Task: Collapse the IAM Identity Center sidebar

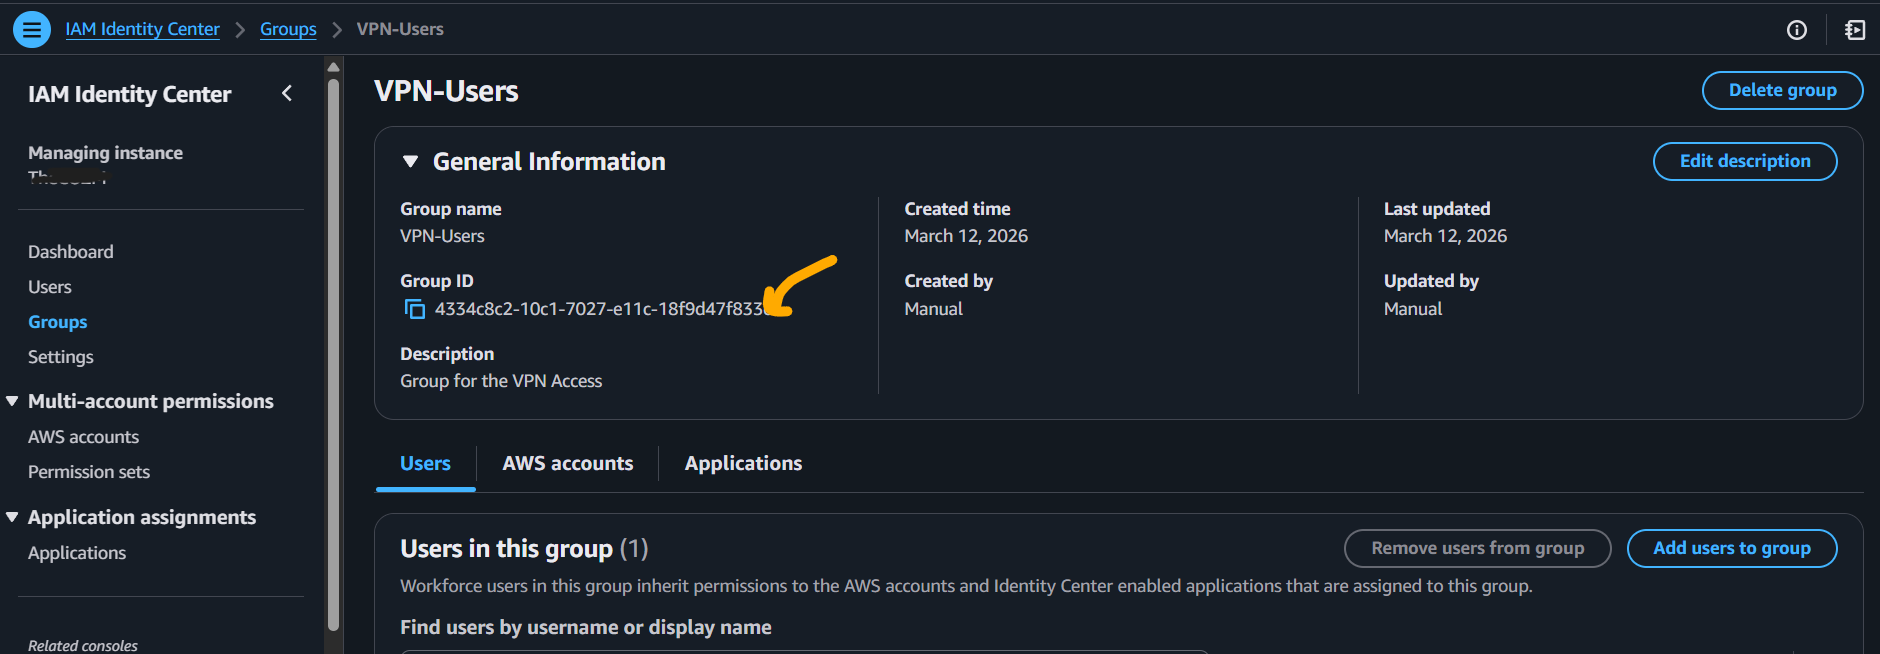Action: coord(287,93)
